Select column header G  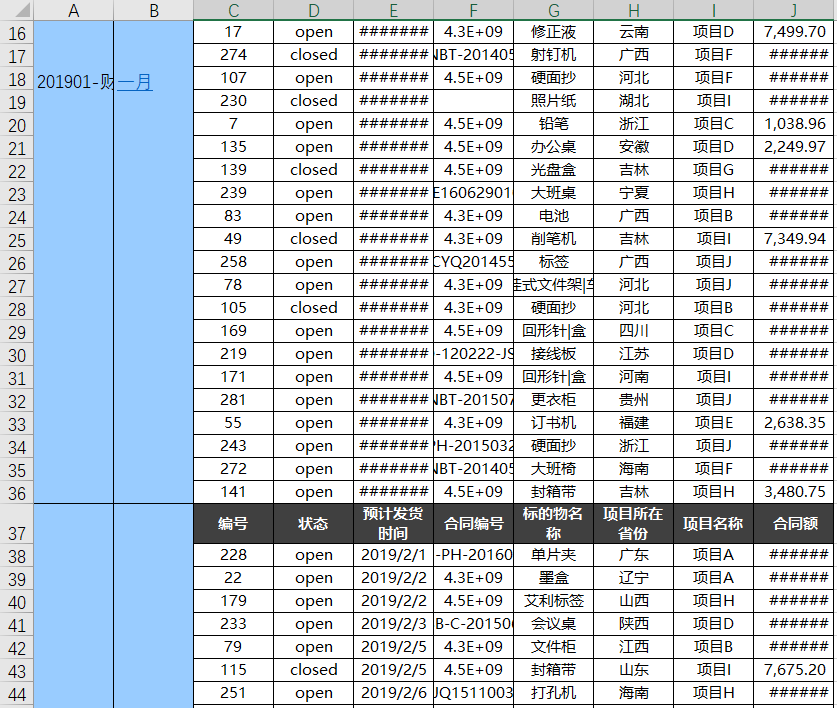[x=553, y=11]
